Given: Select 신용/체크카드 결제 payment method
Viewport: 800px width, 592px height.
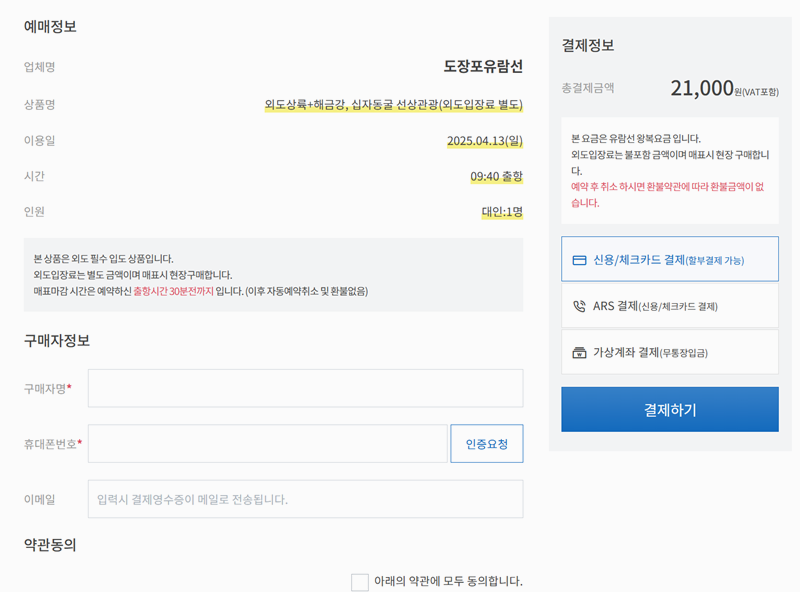Looking at the screenshot, I should [x=670, y=259].
